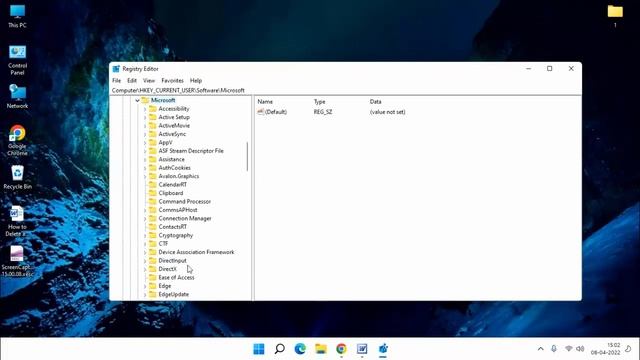Expand the ActiveSync key
The image size is (640, 360).
click(x=145, y=134)
